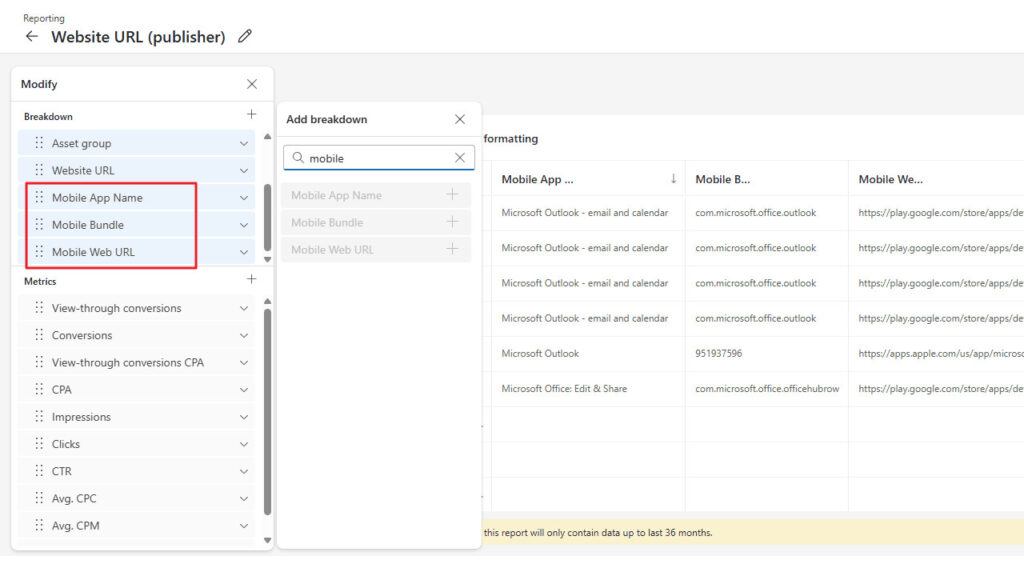Screen dimensions: 1024x576
Task: Grab the drag handle for Impressions
Action: [39, 417]
